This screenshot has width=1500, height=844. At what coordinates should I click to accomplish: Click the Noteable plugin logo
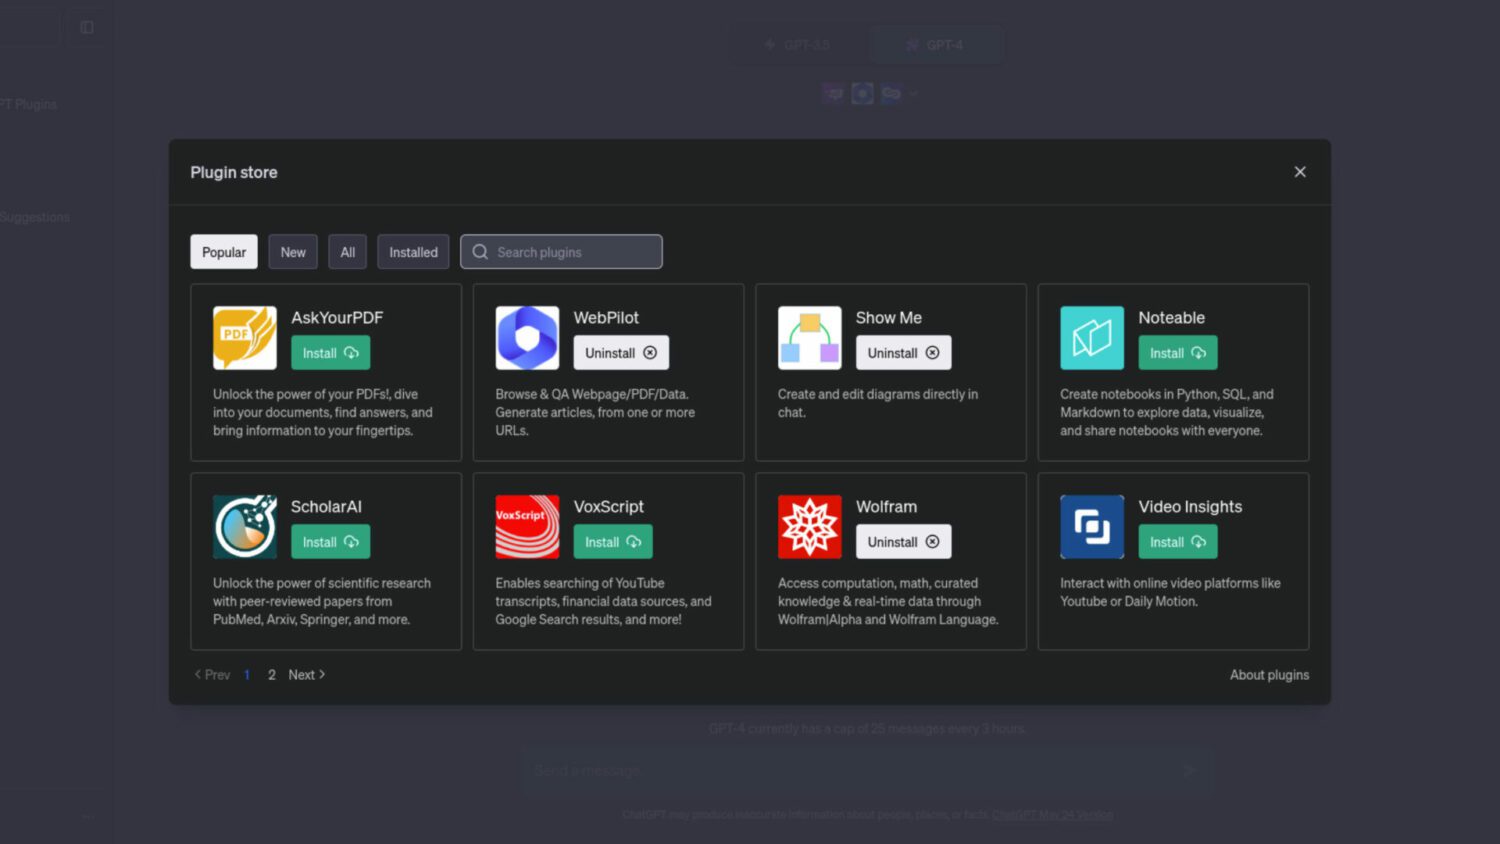1092,338
